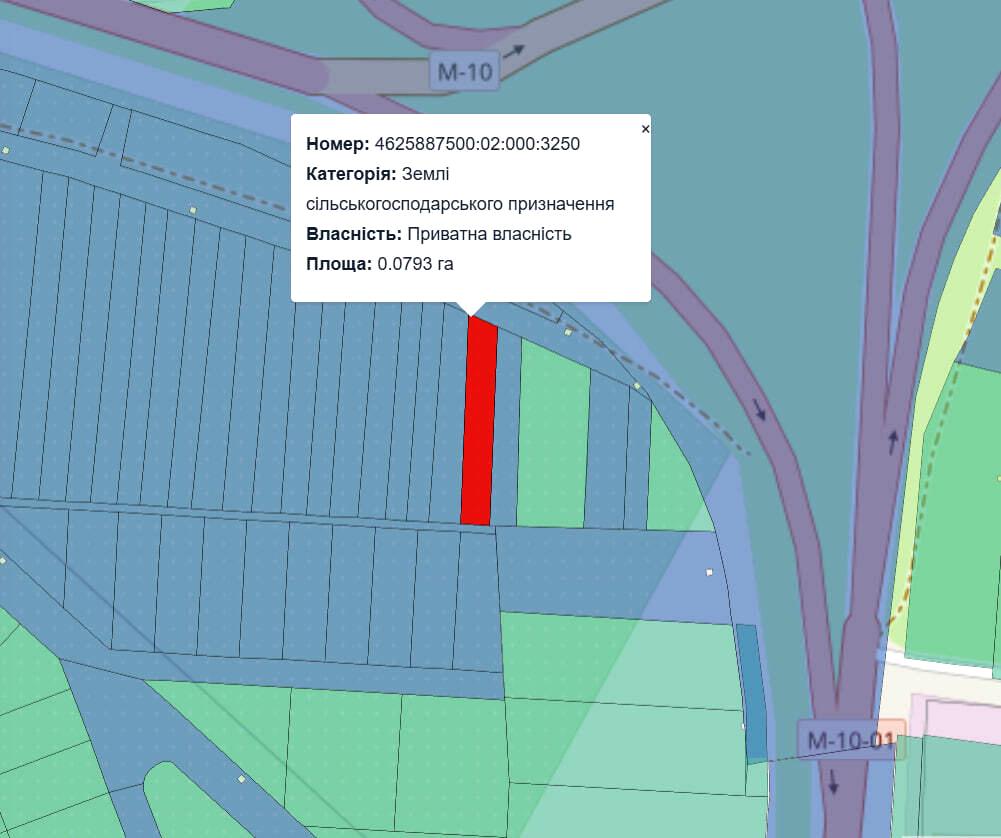Click the M-10-01 road label
The image size is (1001, 838).
[x=850, y=741]
